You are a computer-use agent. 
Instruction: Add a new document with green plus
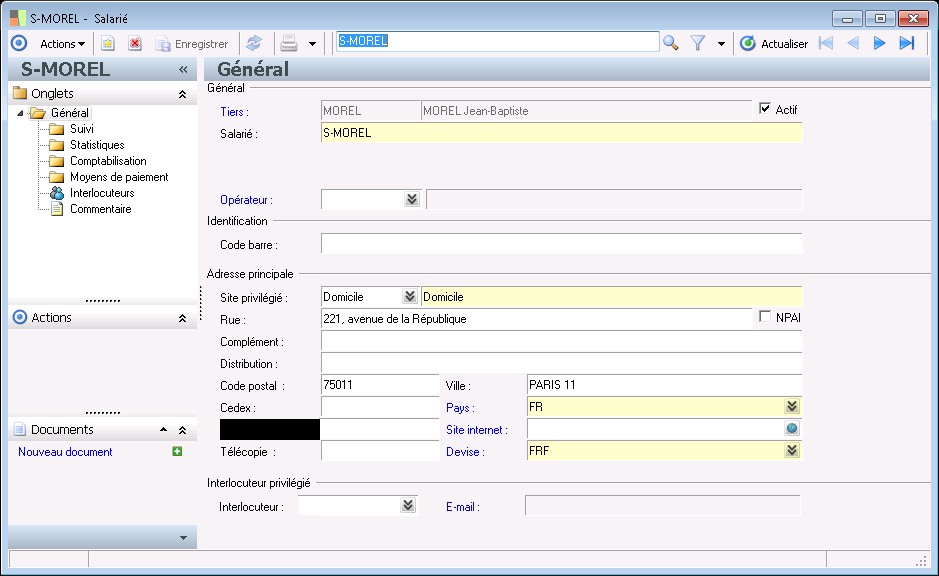click(177, 452)
